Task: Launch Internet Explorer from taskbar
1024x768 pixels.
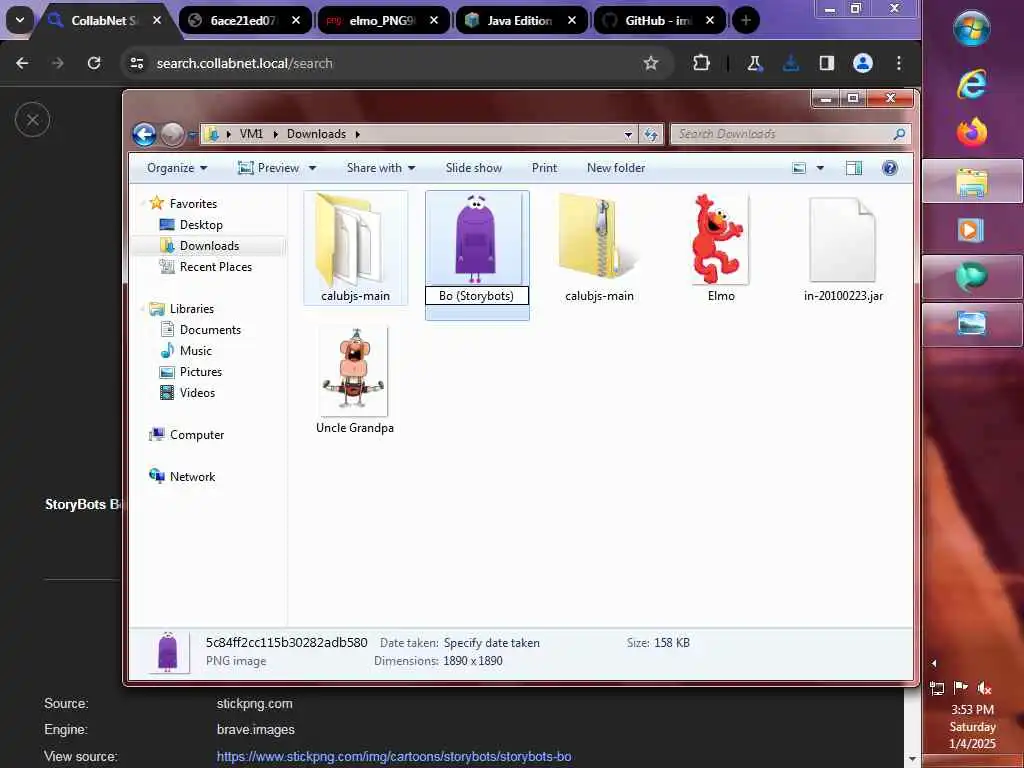Action: [971, 84]
